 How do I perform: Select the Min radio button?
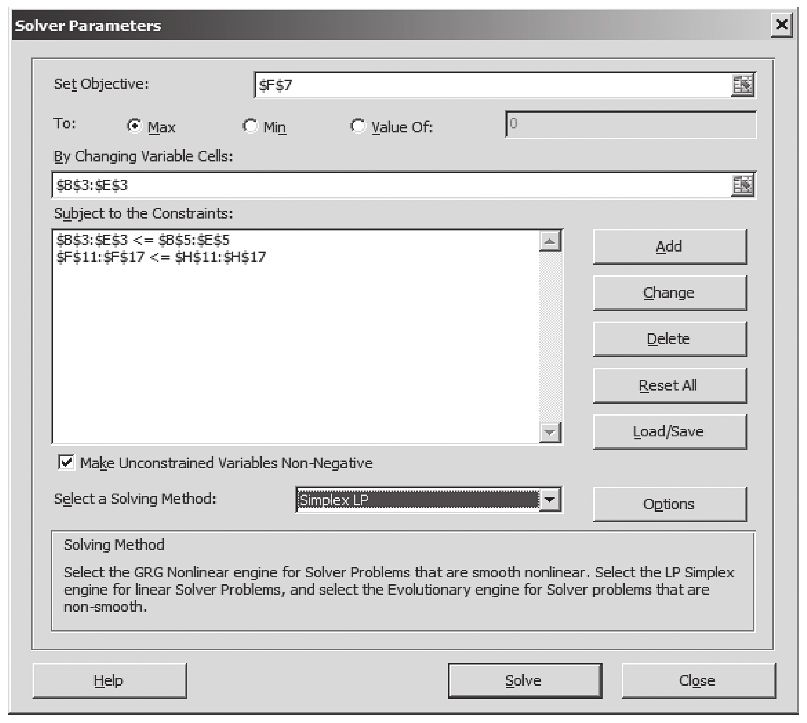(x=249, y=127)
